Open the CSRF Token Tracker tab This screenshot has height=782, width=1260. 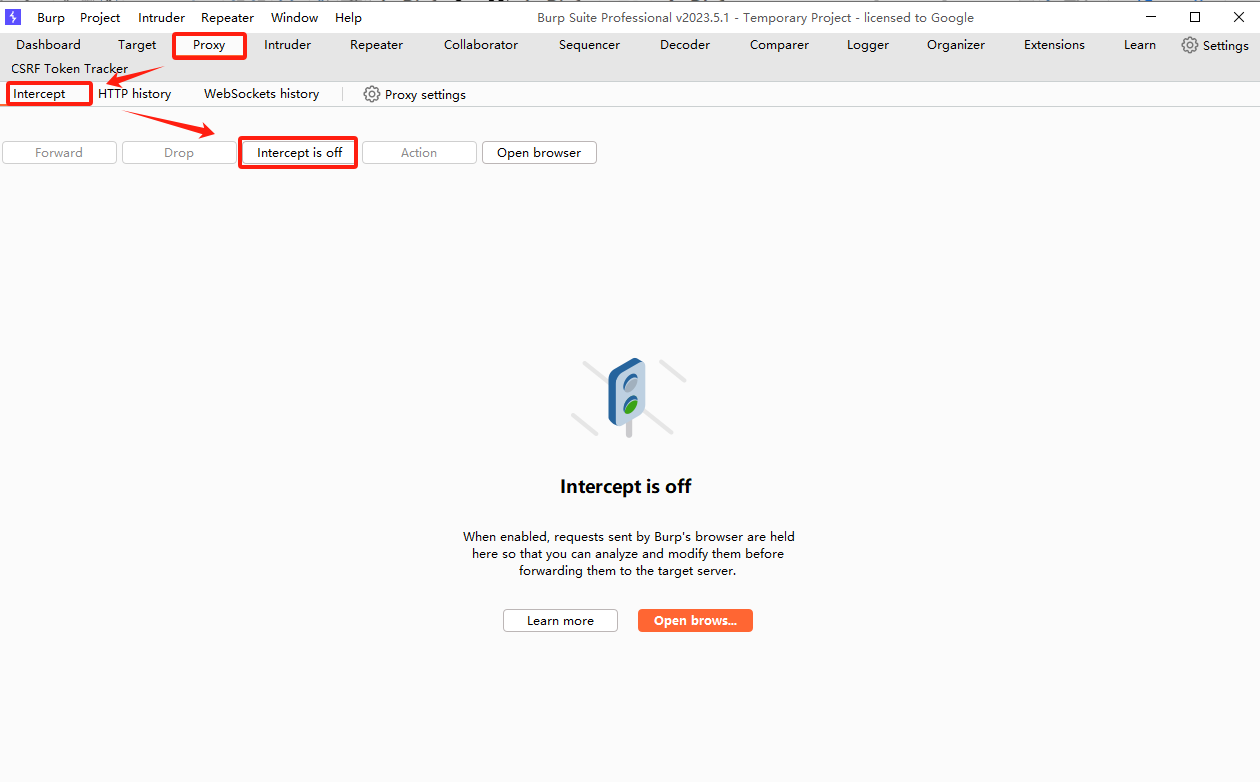[x=69, y=69]
